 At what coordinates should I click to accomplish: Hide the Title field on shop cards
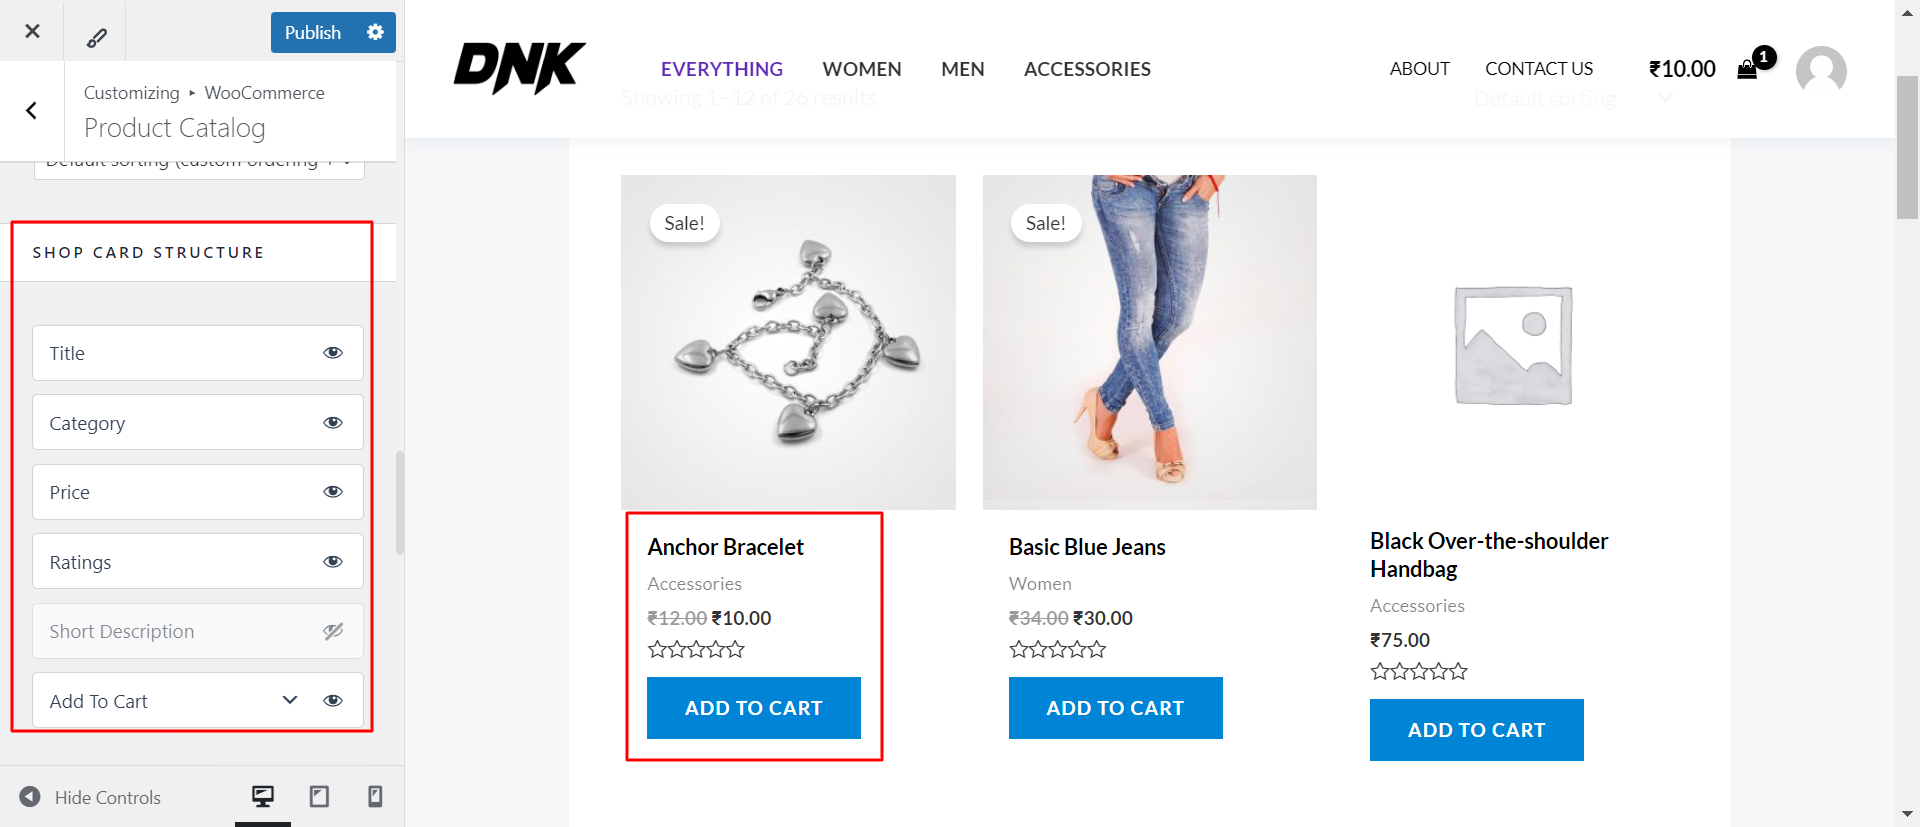click(x=333, y=352)
